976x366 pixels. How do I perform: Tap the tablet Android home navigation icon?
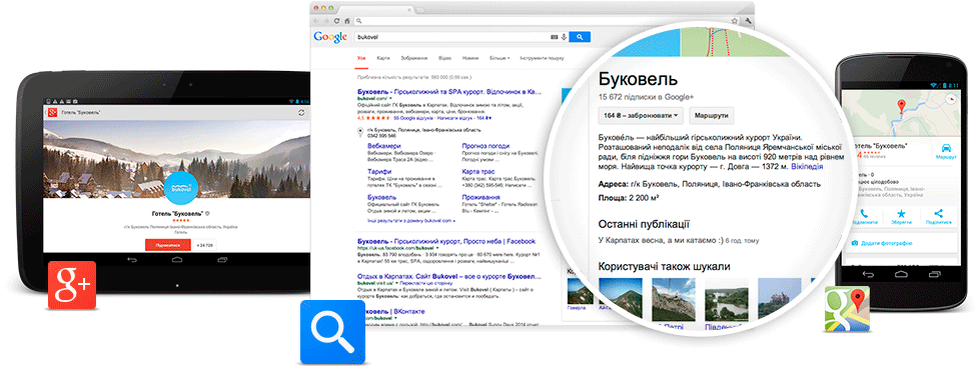(x=177, y=259)
